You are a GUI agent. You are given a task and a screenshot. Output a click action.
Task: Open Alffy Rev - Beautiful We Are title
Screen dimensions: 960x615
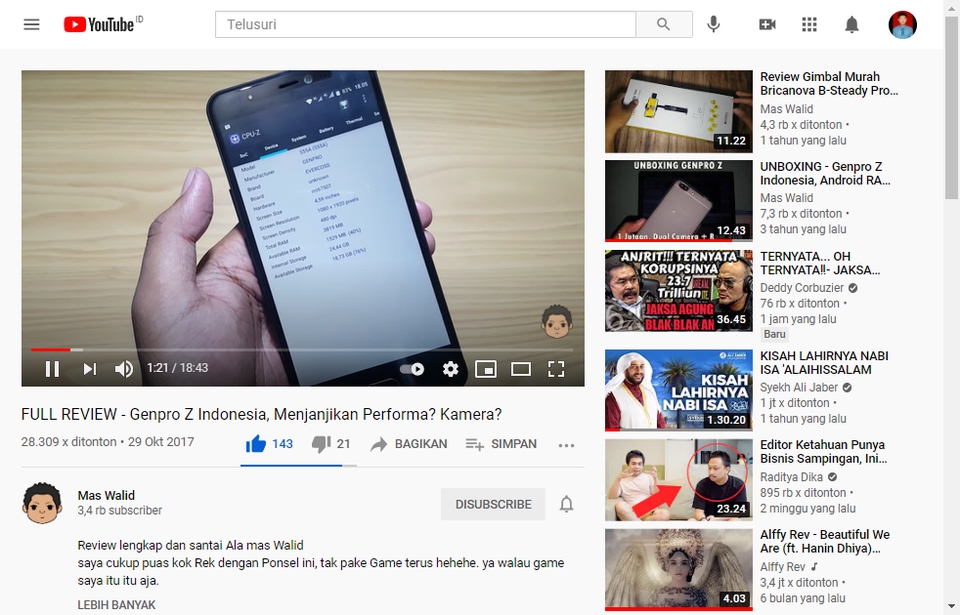click(825, 541)
